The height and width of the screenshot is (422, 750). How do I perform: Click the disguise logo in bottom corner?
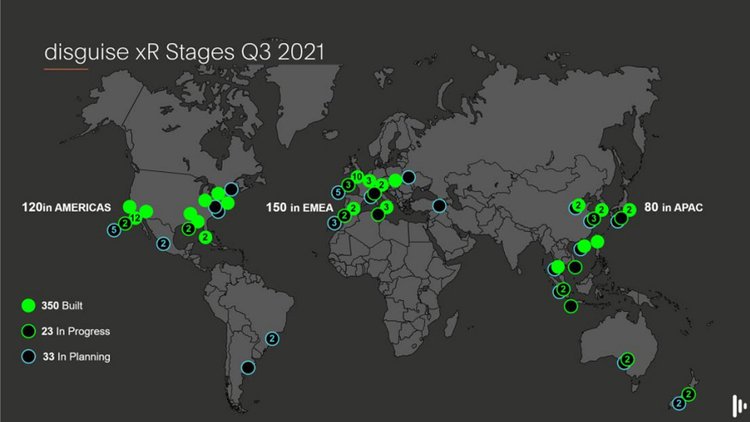(739, 406)
